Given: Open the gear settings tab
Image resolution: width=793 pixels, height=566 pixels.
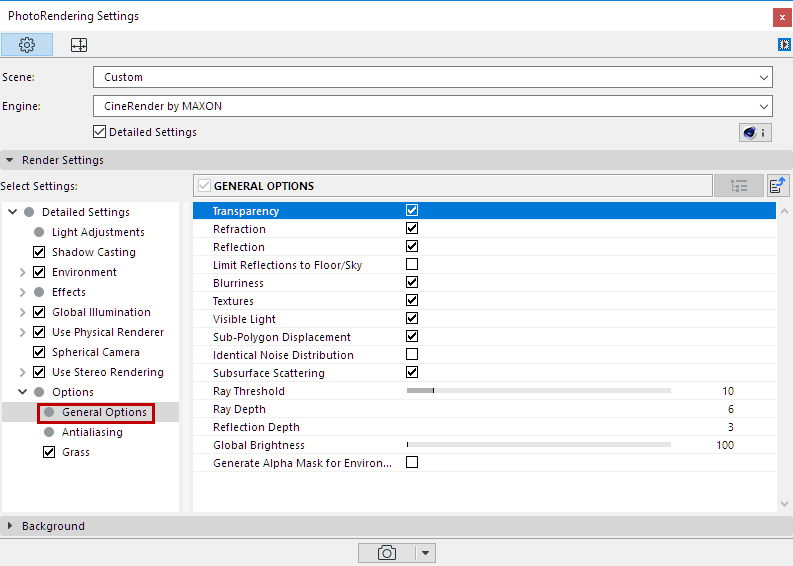Looking at the screenshot, I should coord(27,45).
